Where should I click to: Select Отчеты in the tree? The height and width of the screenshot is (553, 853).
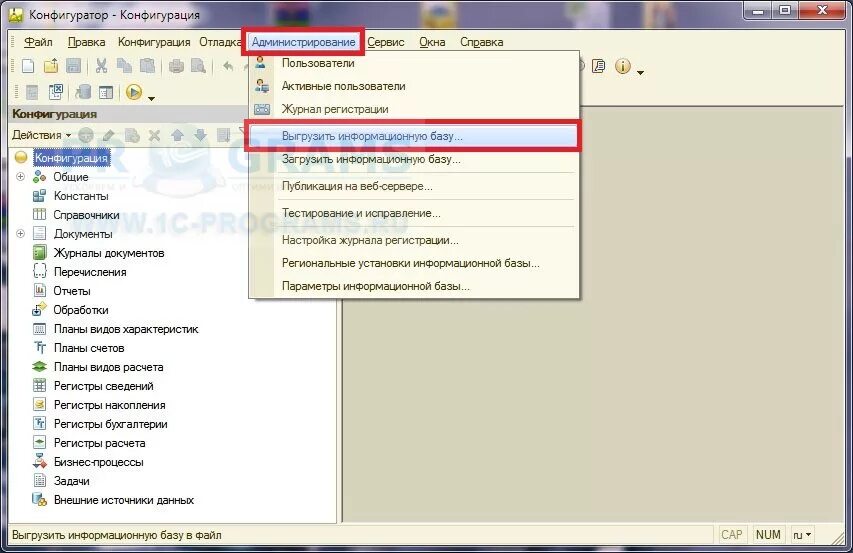point(72,291)
